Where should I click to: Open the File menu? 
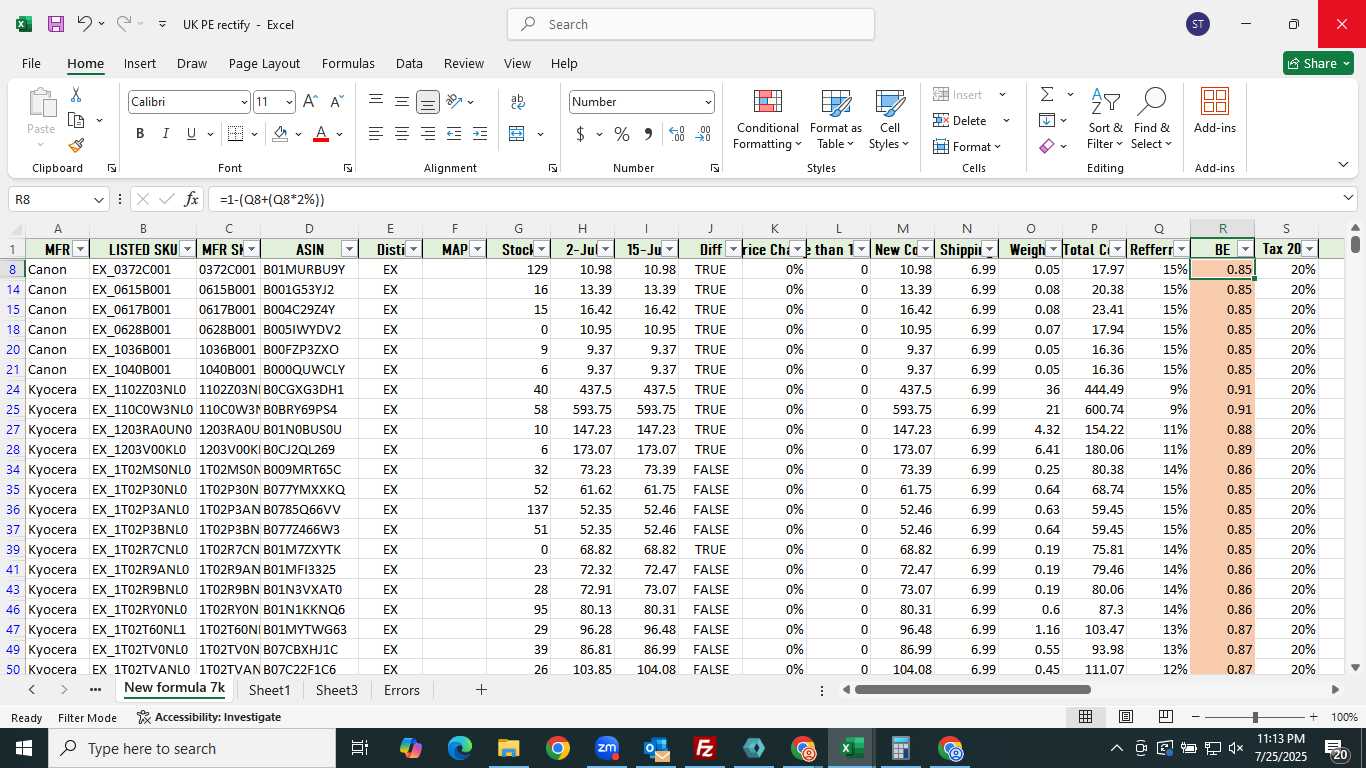(31, 63)
